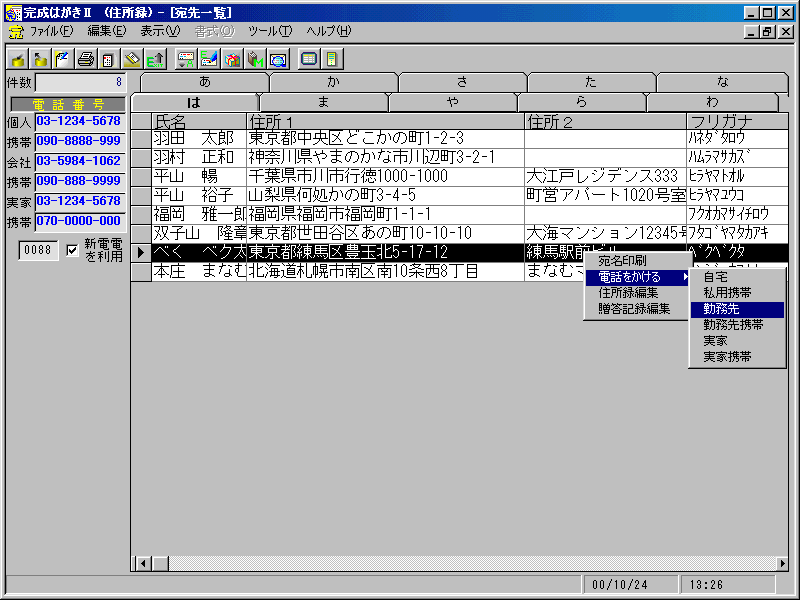Screen dimensions: 800x600
Task: Click the 0088 prefix input field
Action: [38, 250]
